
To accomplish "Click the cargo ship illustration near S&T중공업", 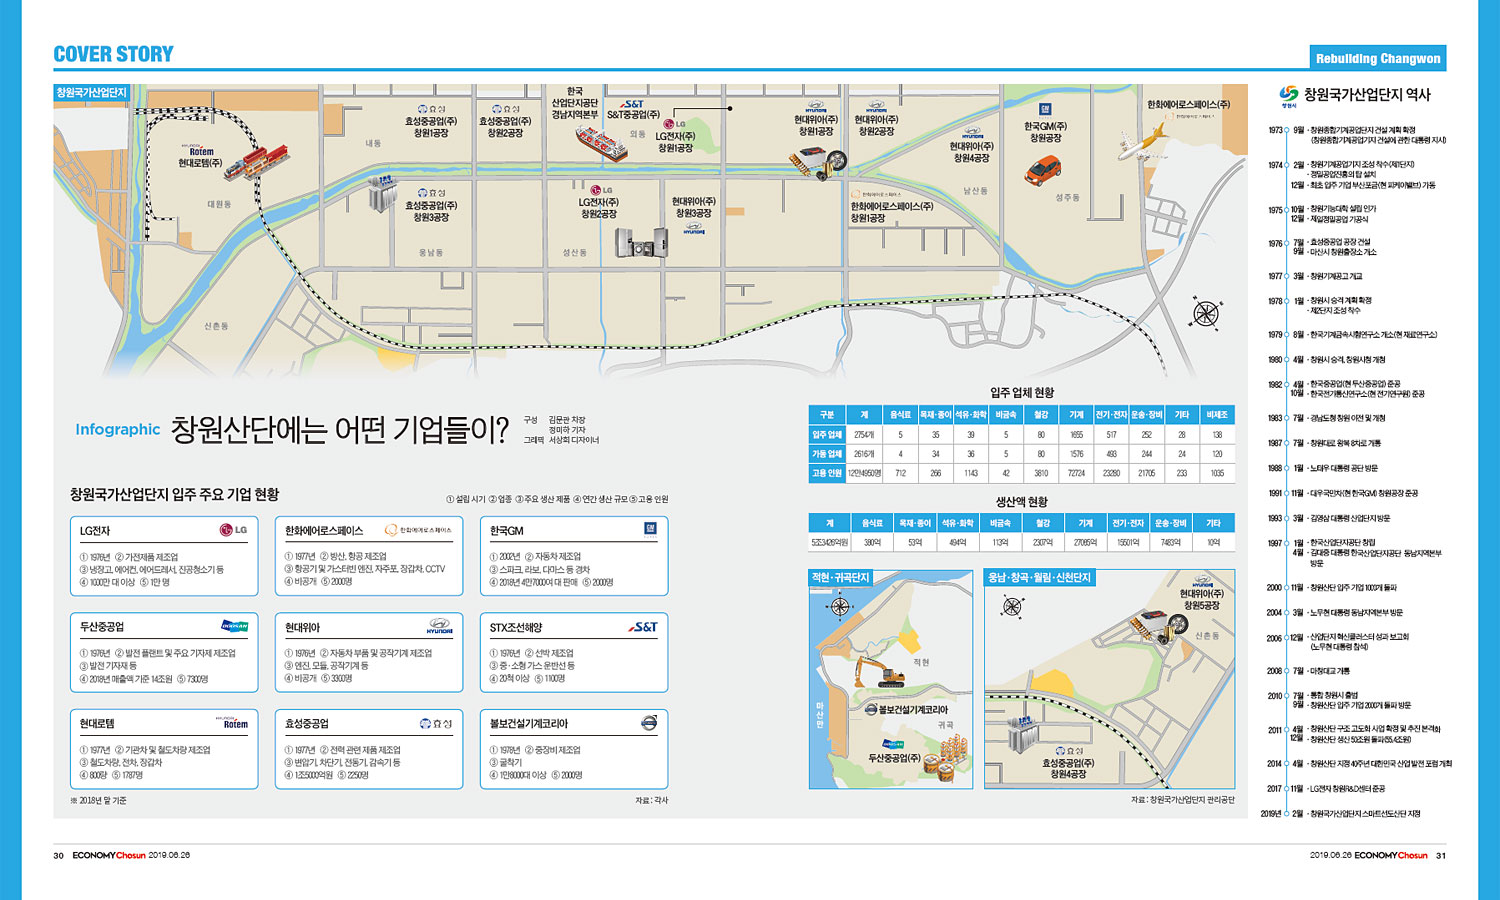I will tap(602, 144).
